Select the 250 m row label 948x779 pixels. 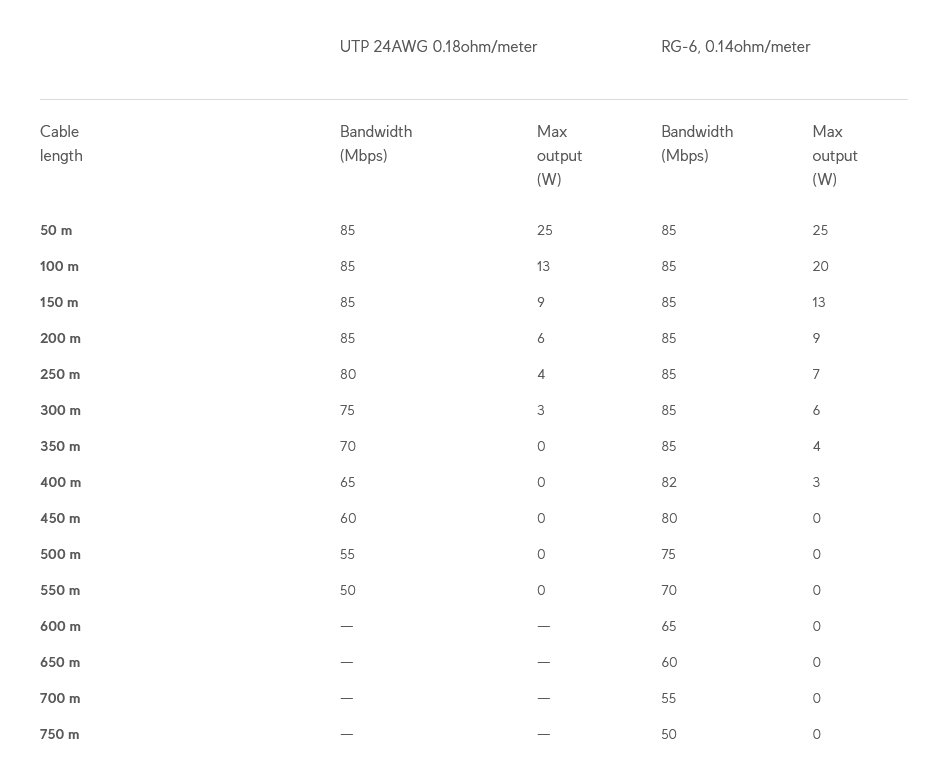[x=60, y=375]
